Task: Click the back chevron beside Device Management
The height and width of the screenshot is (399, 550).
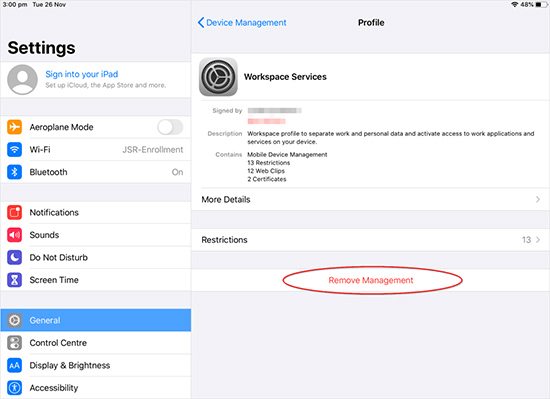Action: [201, 22]
